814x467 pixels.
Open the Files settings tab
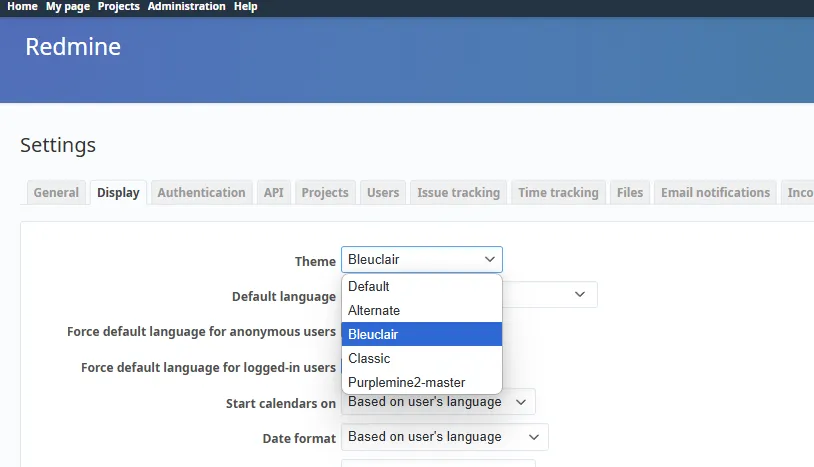tap(630, 192)
